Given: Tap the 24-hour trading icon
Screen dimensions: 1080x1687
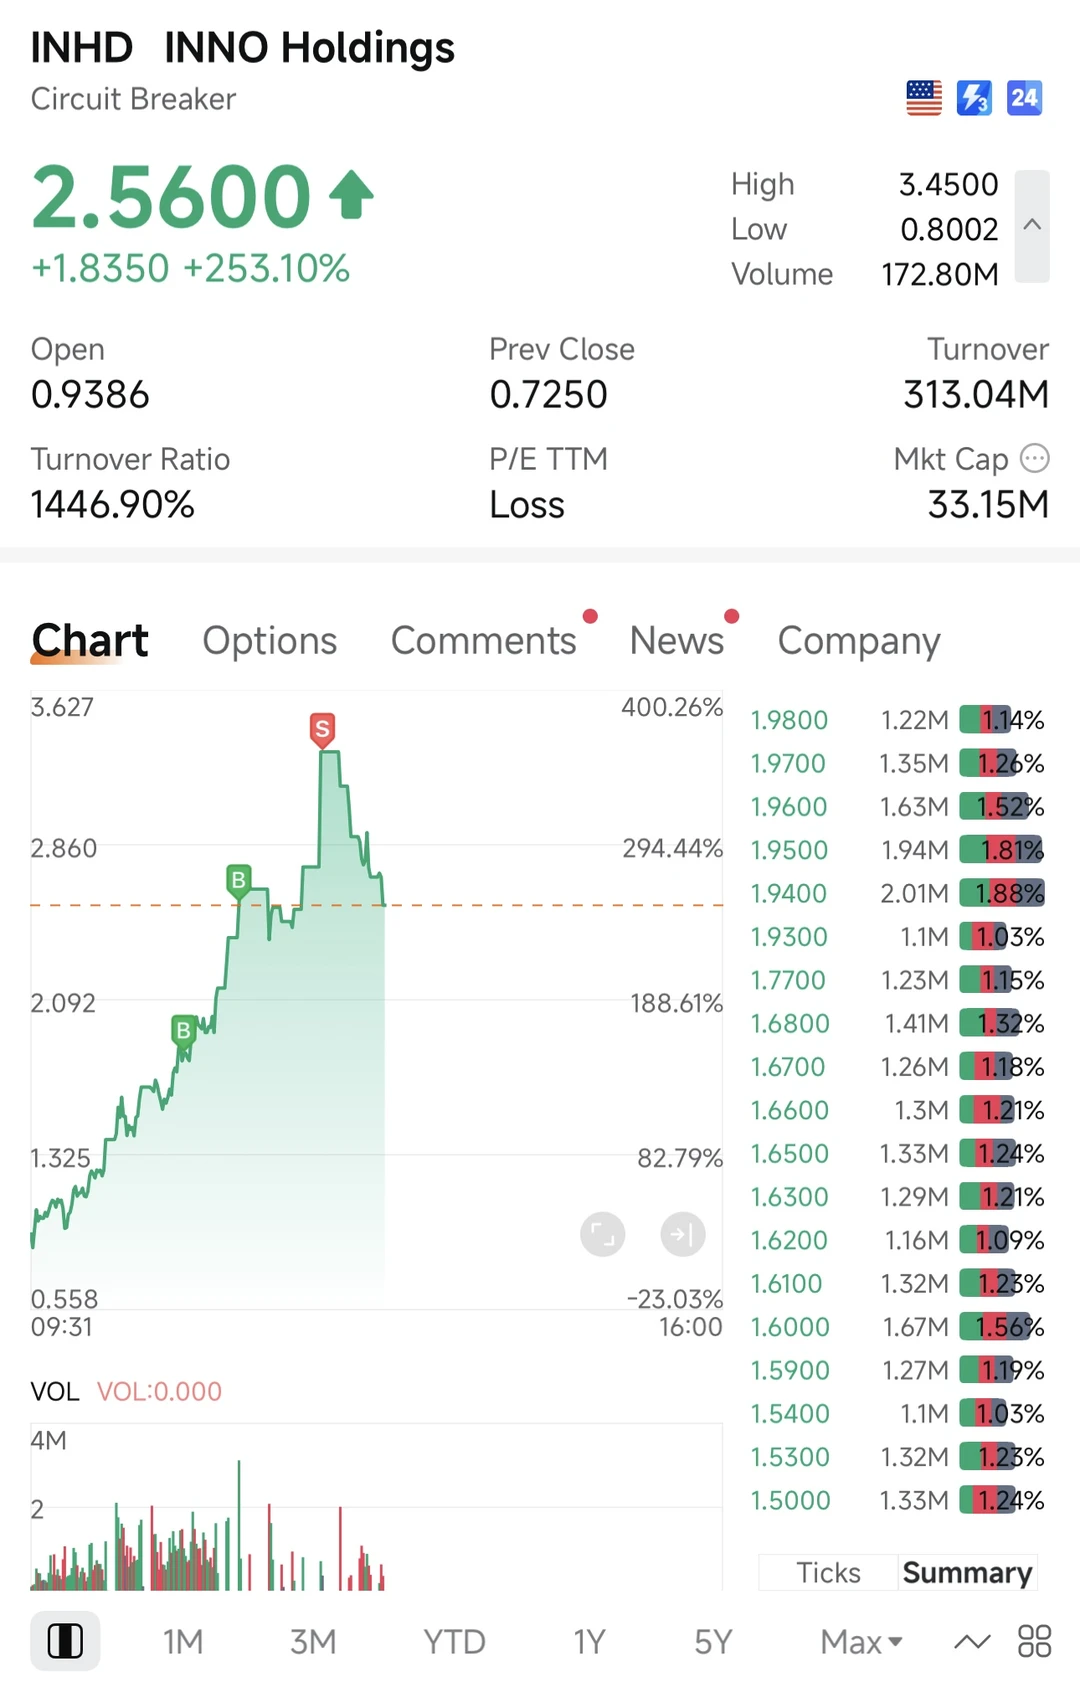Looking at the screenshot, I should click(x=1024, y=98).
